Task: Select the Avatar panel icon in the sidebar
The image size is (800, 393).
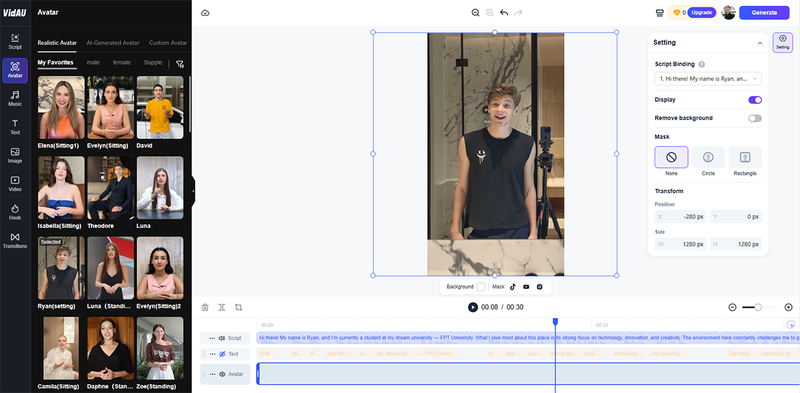Action: coord(15,70)
